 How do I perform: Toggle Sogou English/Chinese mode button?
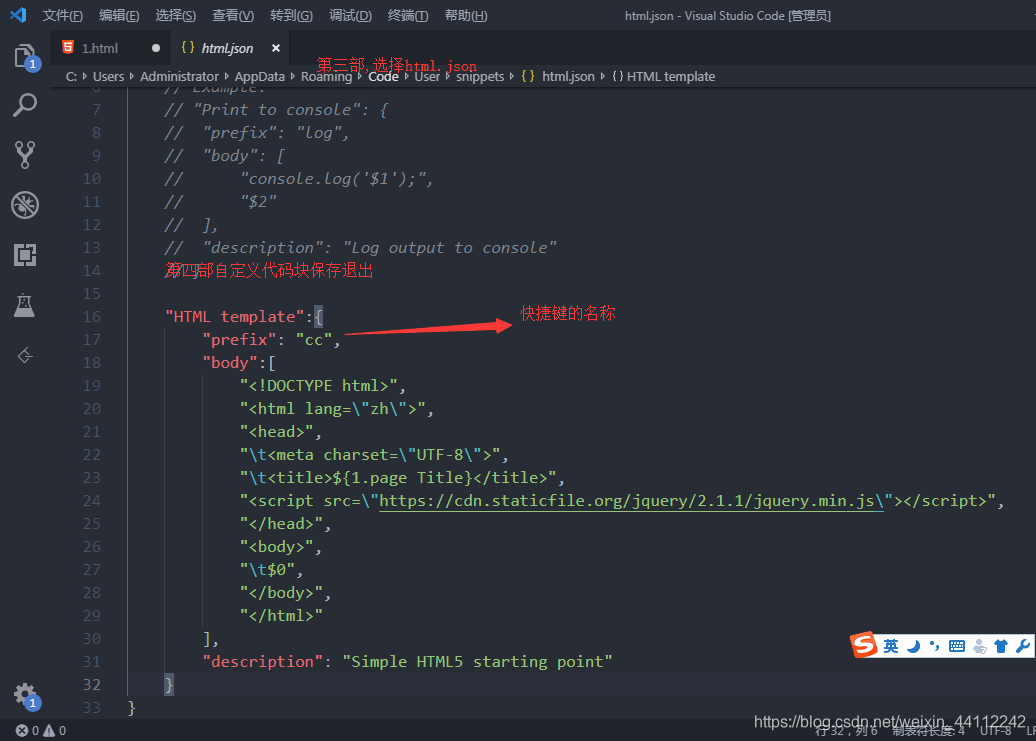point(891,646)
